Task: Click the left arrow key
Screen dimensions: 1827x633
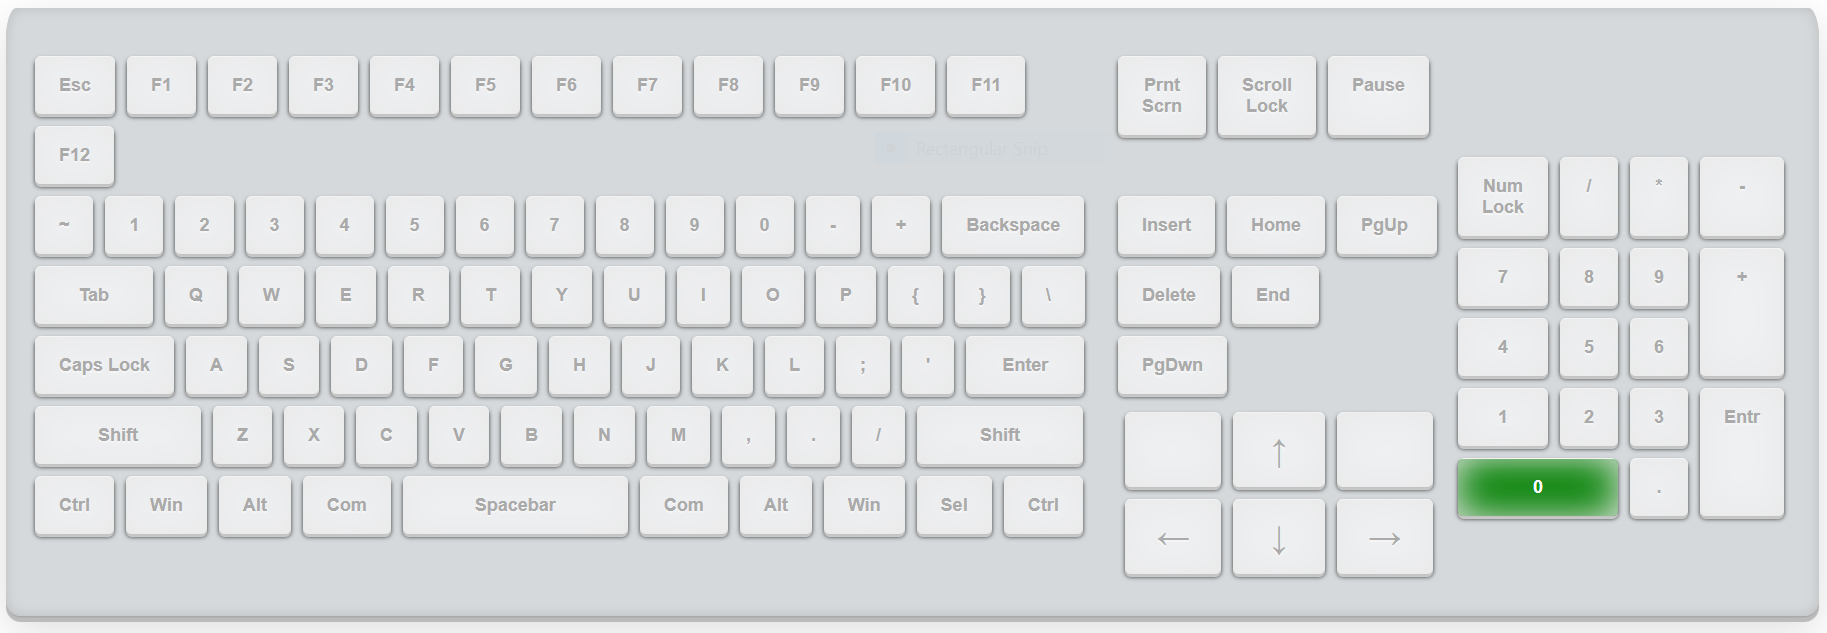Action: pos(1173,538)
